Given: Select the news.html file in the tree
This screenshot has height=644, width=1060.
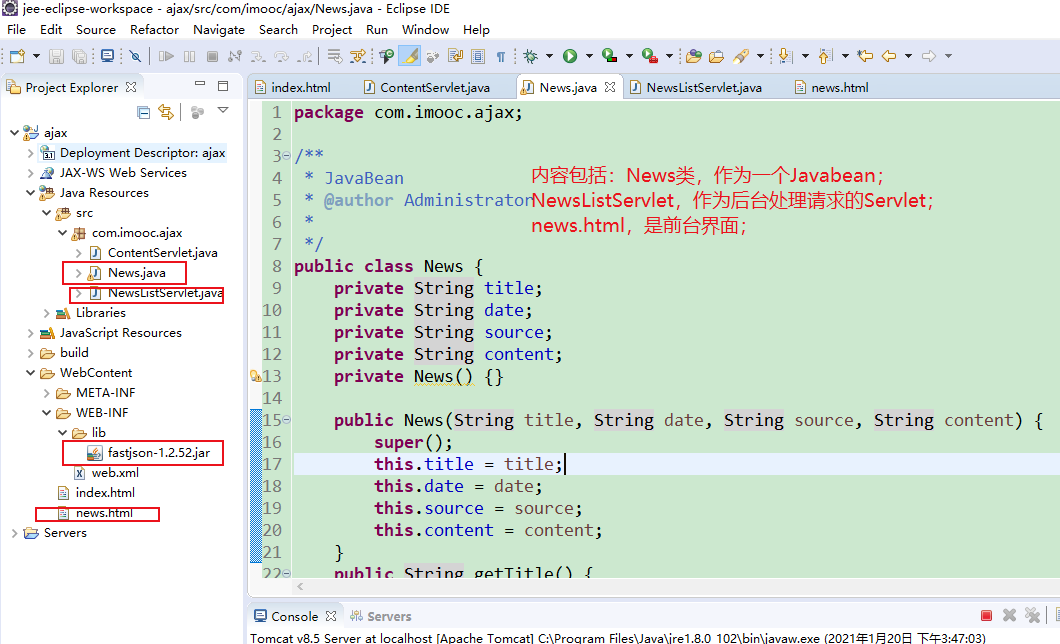Looking at the screenshot, I should click(104, 513).
